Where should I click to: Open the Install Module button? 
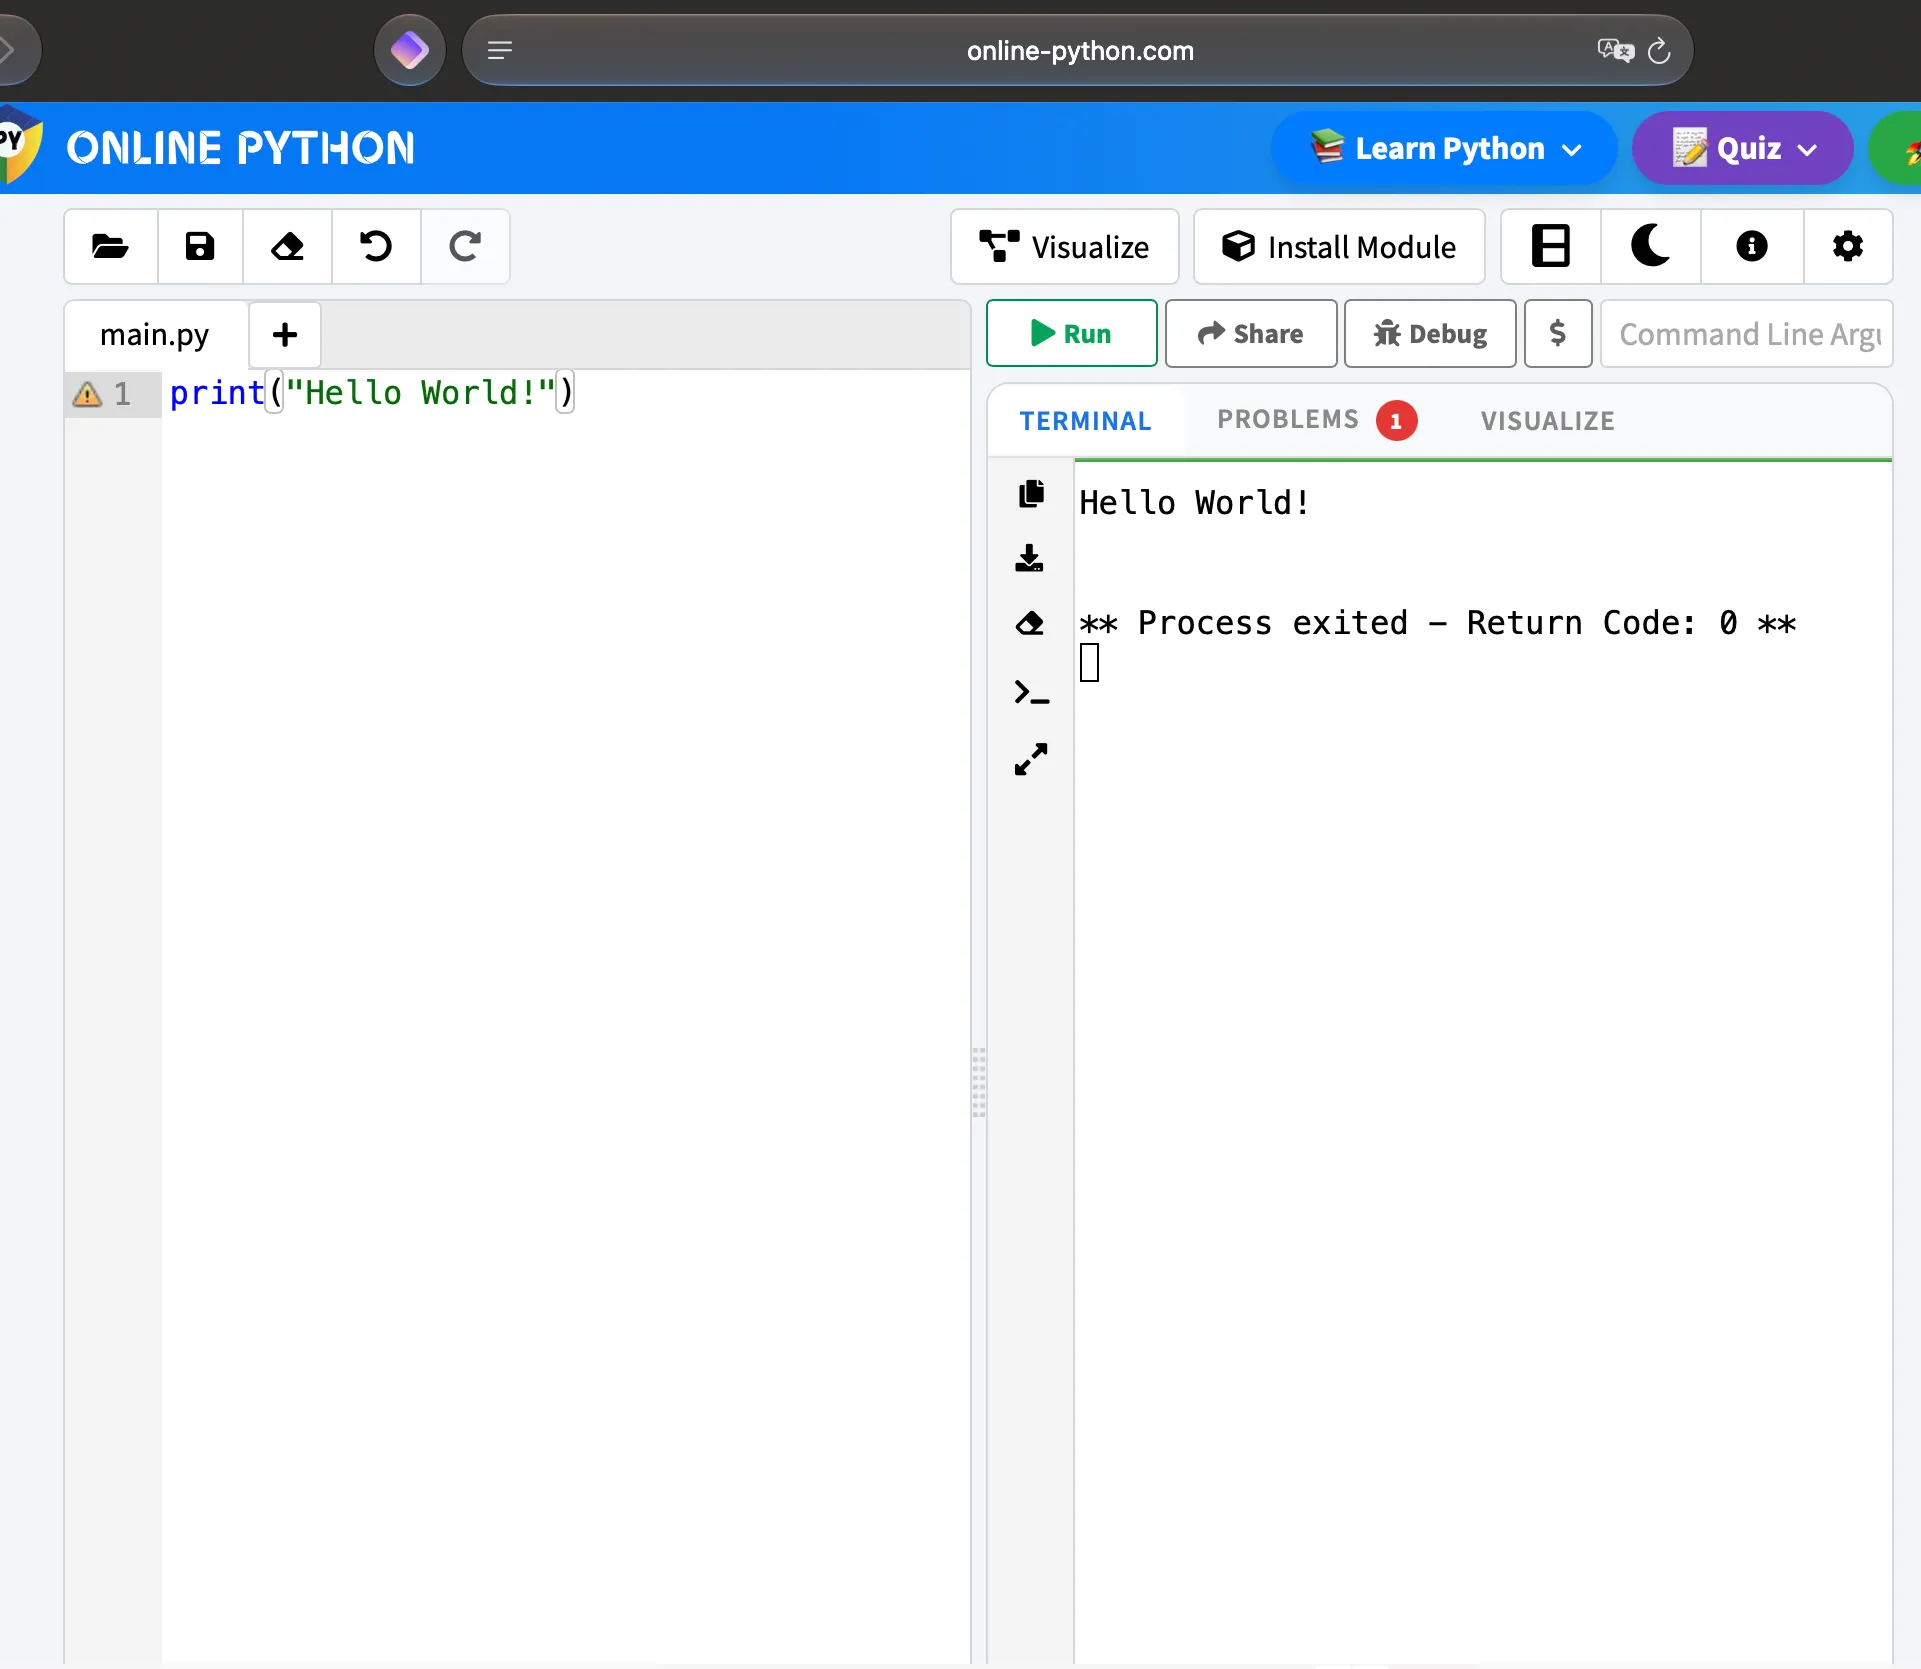point(1339,247)
